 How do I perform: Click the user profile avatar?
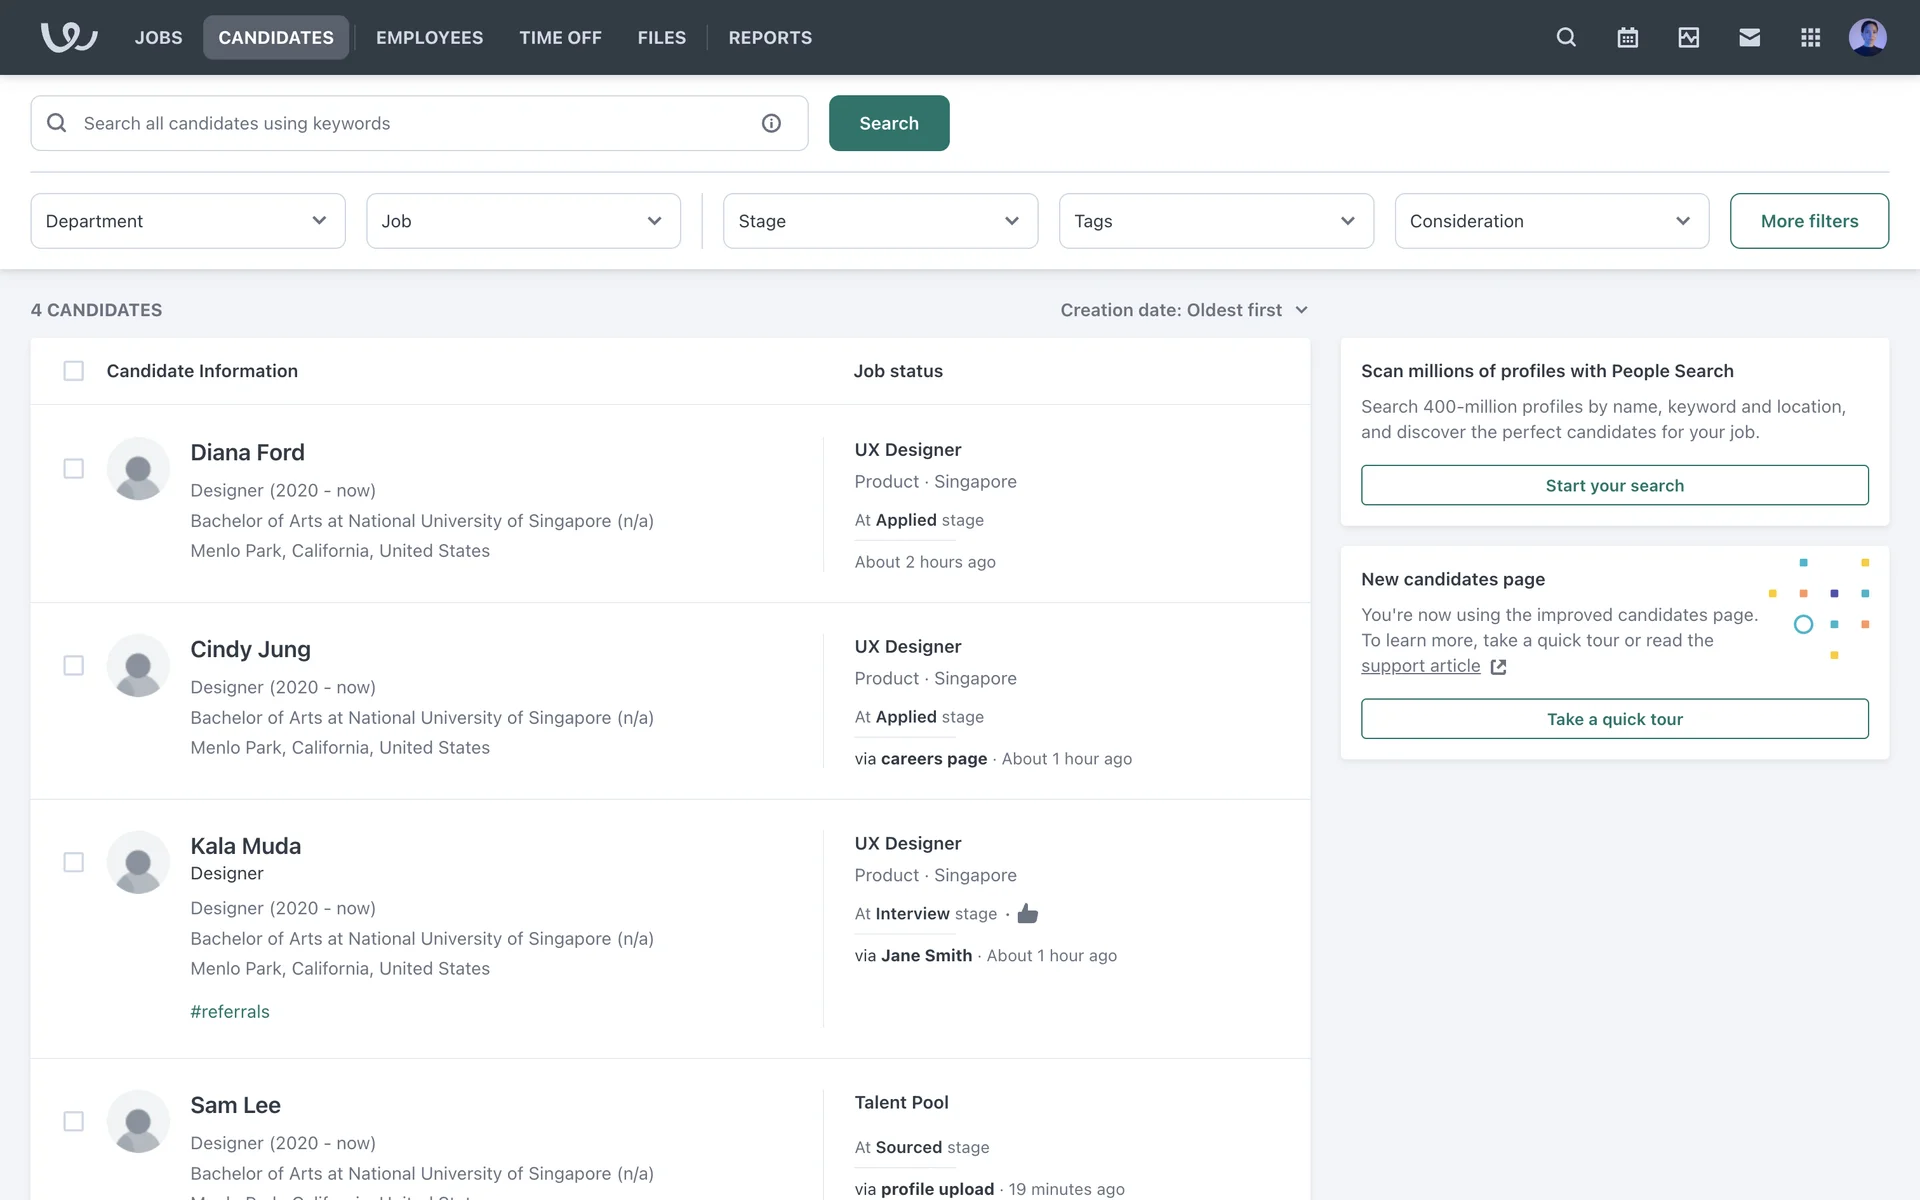tap(1867, 38)
